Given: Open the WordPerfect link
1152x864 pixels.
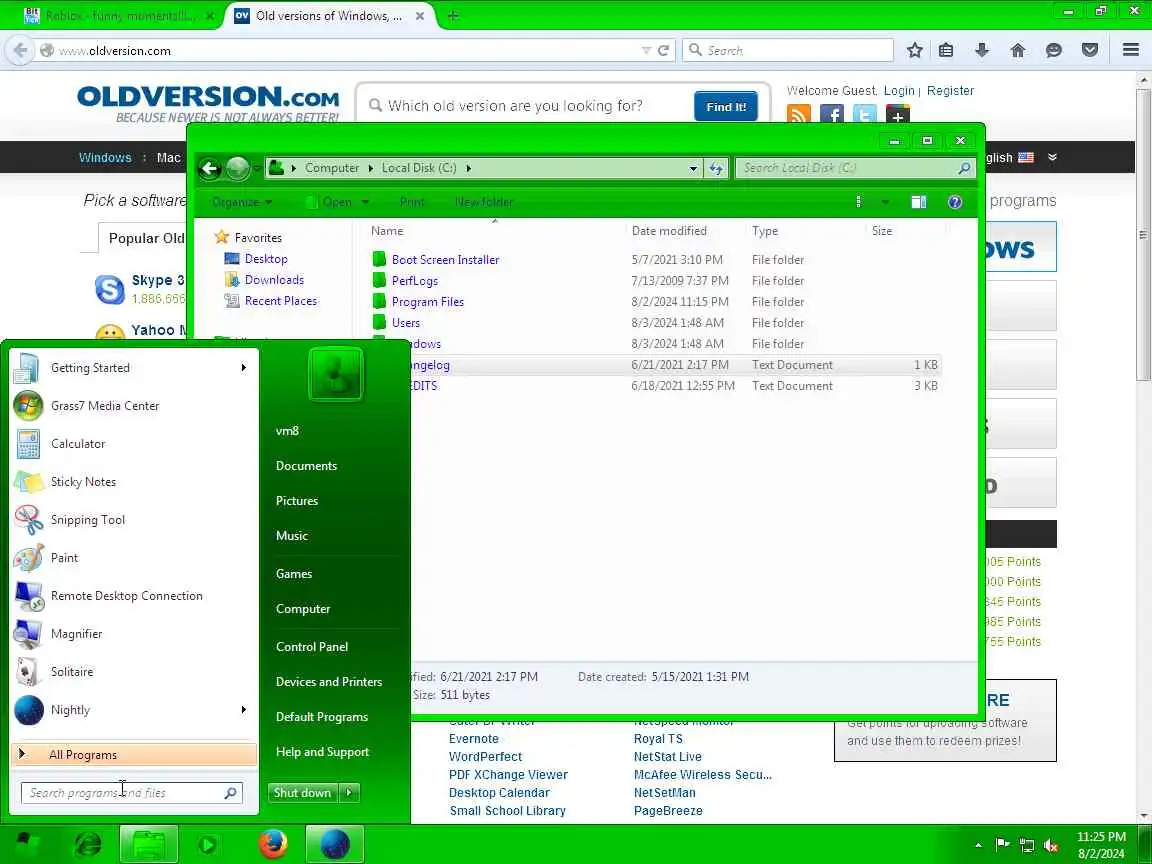Looking at the screenshot, I should coord(485,757).
